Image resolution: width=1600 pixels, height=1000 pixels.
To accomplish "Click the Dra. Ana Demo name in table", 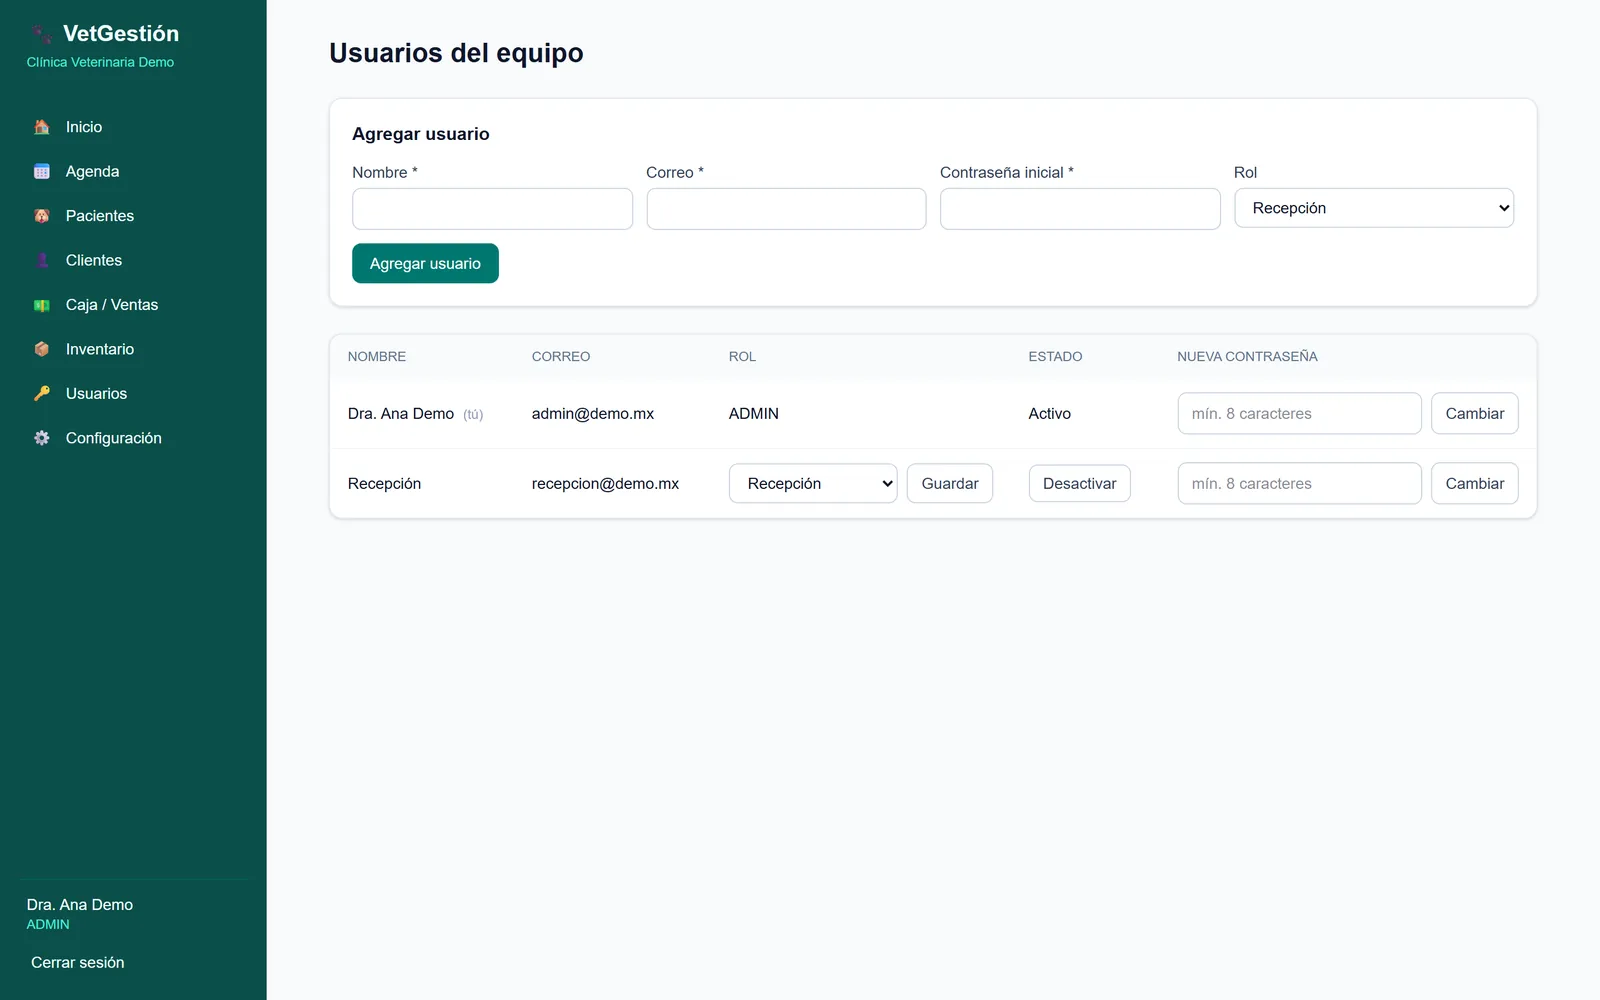I will (401, 413).
